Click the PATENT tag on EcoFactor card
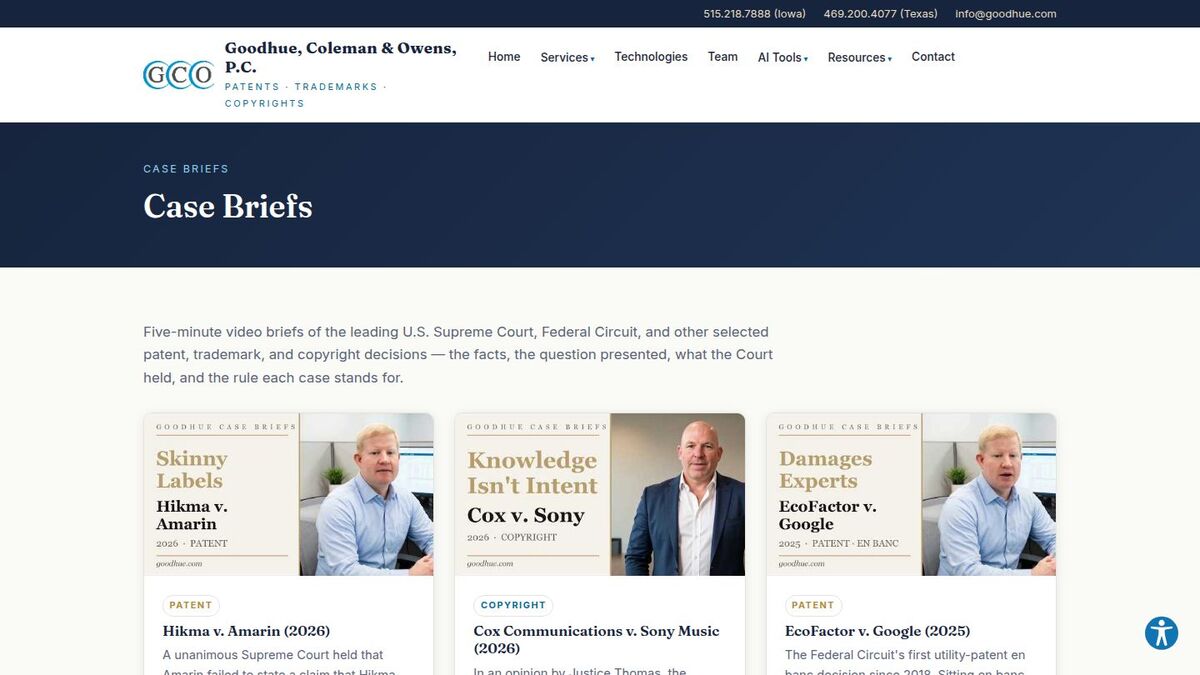This screenshot has height=675, width=1200. [813, 605]
